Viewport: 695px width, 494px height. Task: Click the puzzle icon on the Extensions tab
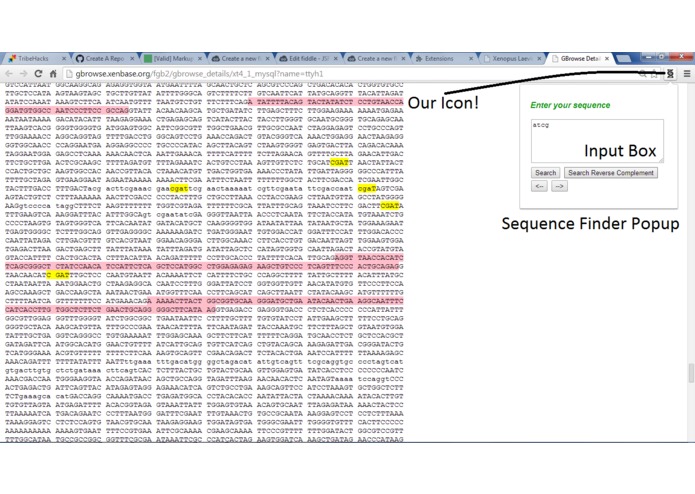(419, 58)
